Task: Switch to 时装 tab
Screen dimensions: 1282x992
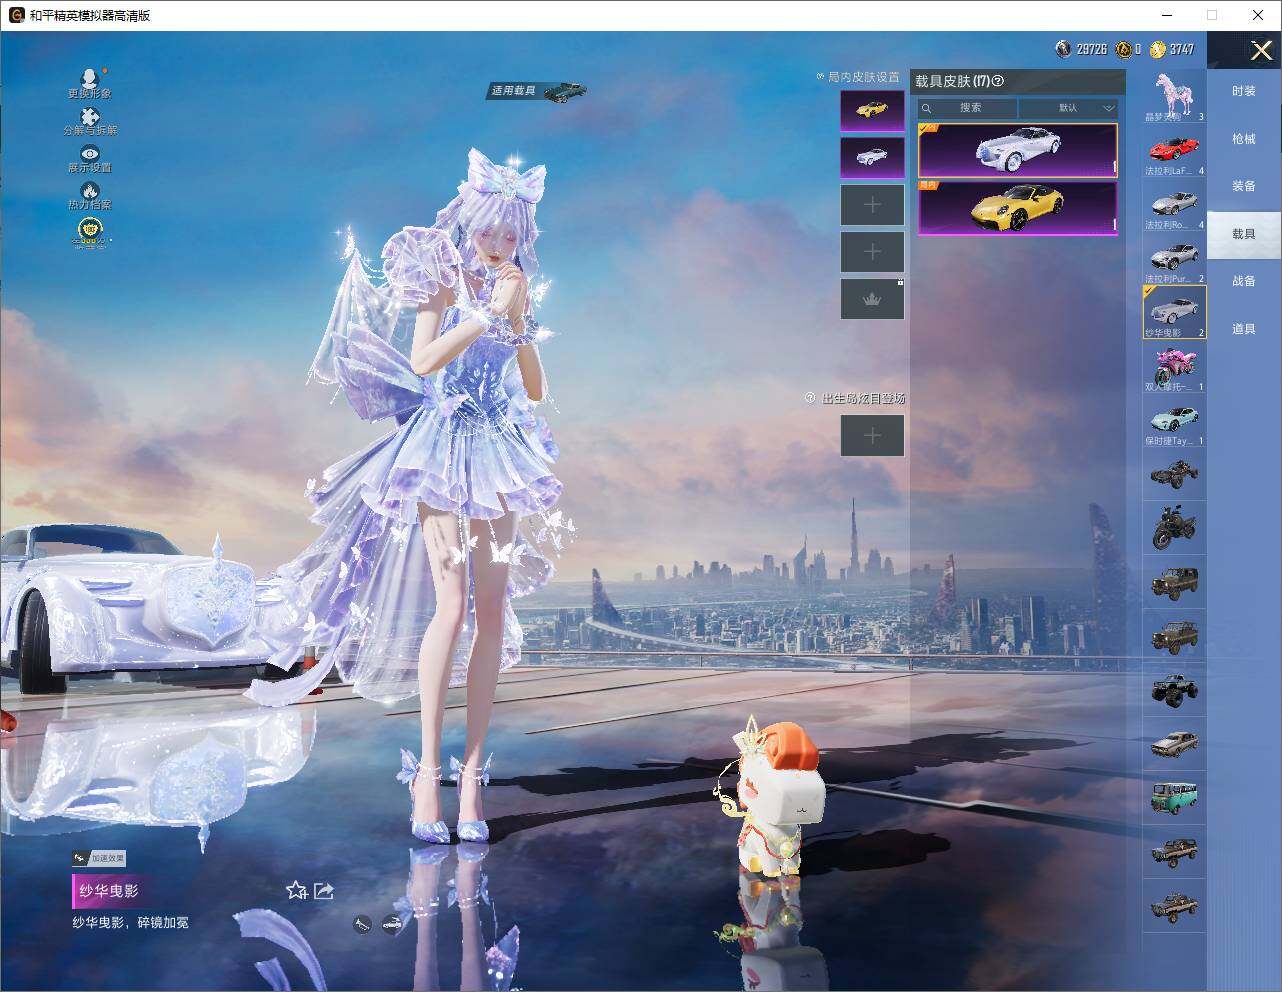Action: pyautogui.click(x=1243, y=91)
